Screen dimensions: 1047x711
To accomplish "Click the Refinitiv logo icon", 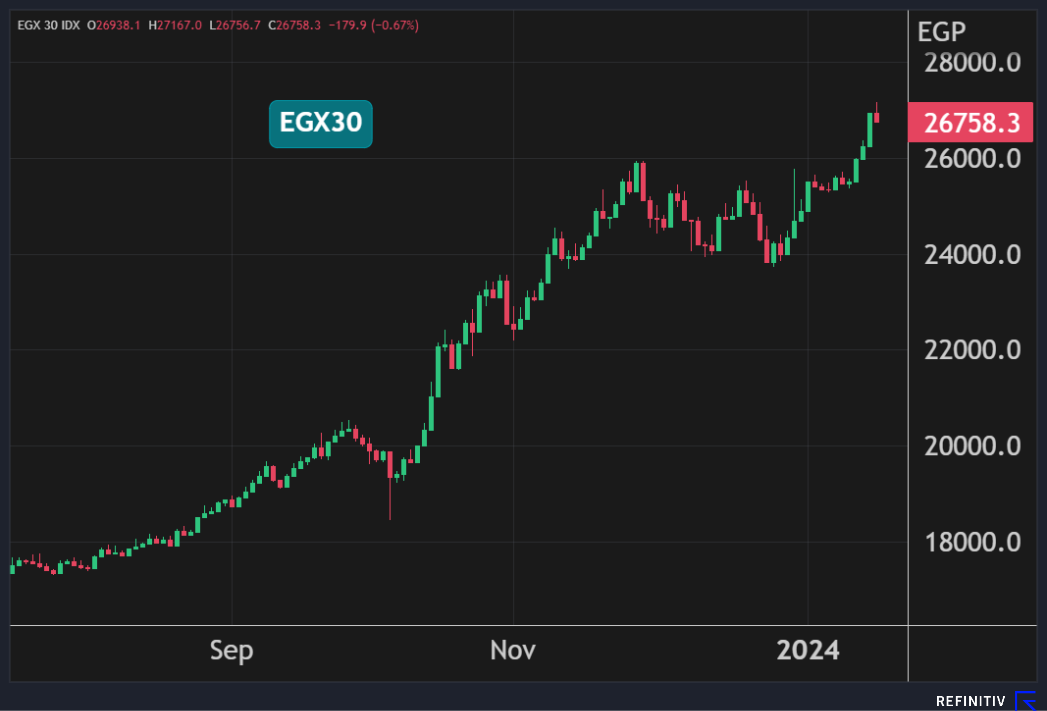I will click(1027, 700).
